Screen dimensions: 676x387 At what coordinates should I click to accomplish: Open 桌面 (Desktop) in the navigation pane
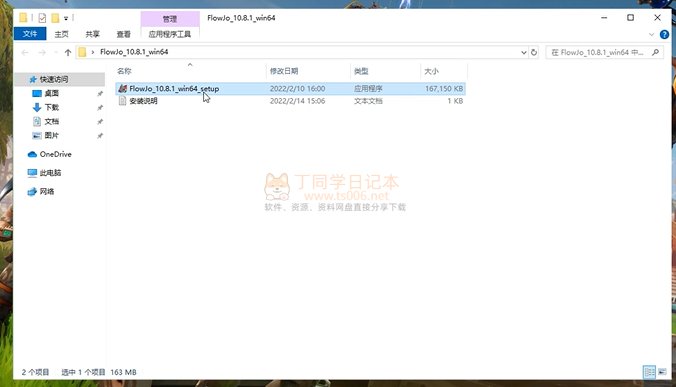pos(51,93)
